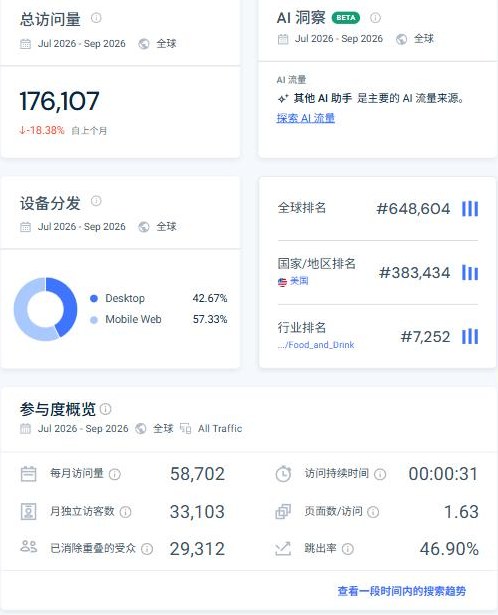Click info icon next to 已消除重叠的受众
This screenshot has height=615, width=498.
coord(147,549)
